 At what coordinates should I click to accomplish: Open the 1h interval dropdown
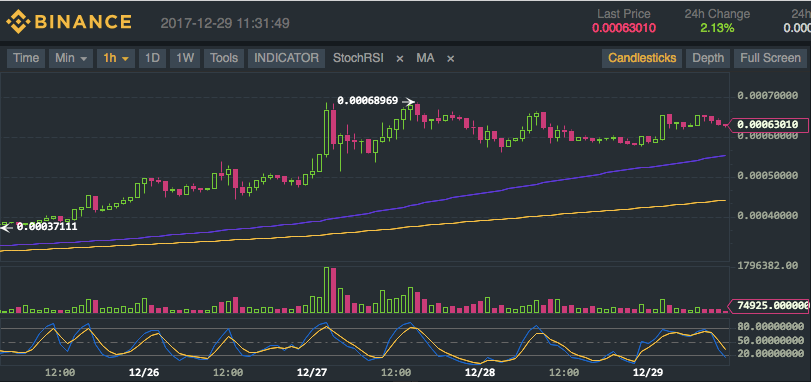[116, 58]
